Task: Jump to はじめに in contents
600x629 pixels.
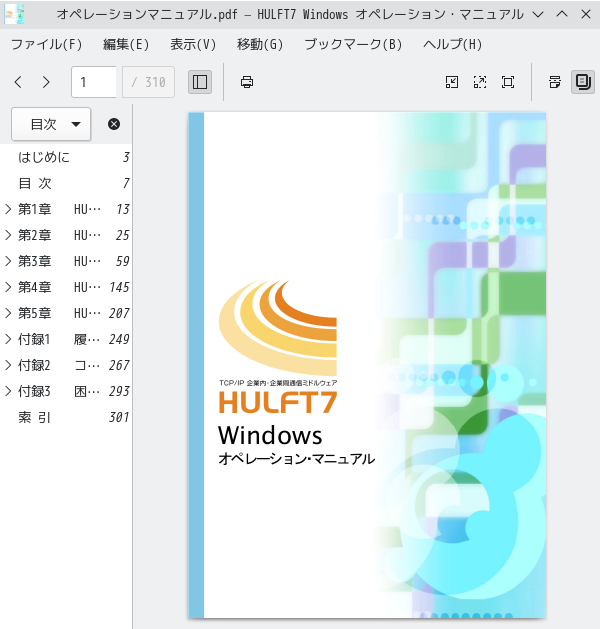Action: 44,157
